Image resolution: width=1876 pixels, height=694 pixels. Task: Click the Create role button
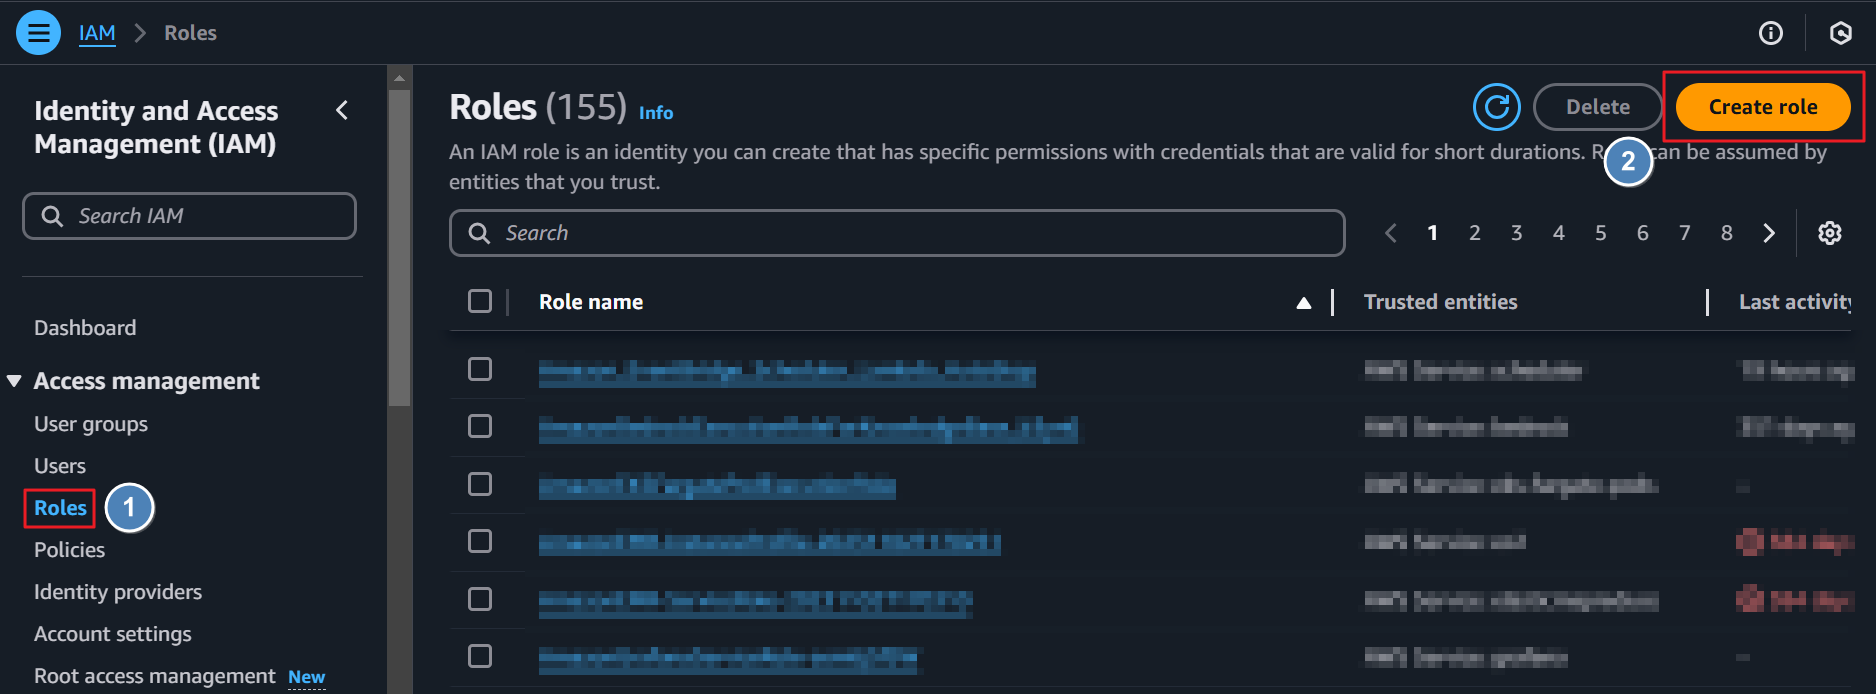click(x=1762, y=107)
